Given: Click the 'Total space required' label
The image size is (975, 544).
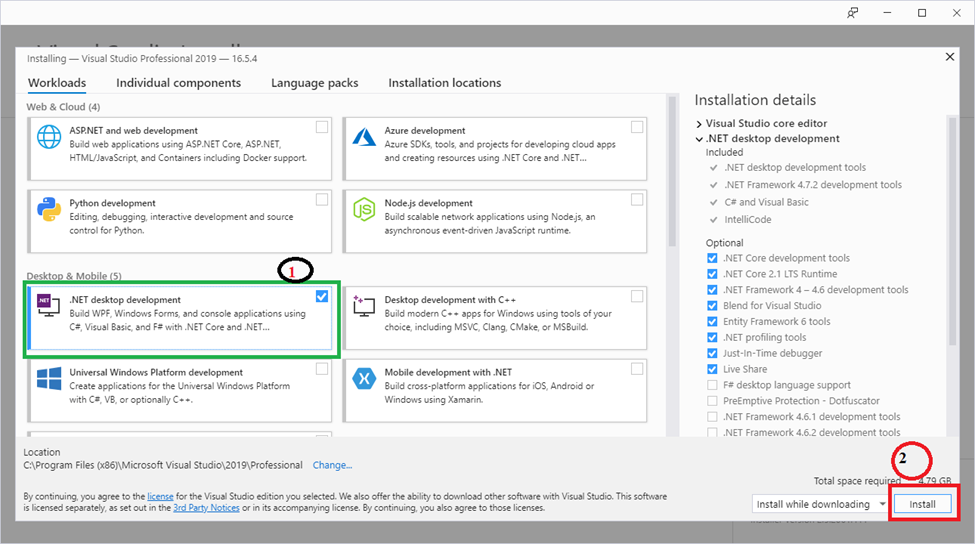Looking at the screenshot, I should [x=857, y=481].
